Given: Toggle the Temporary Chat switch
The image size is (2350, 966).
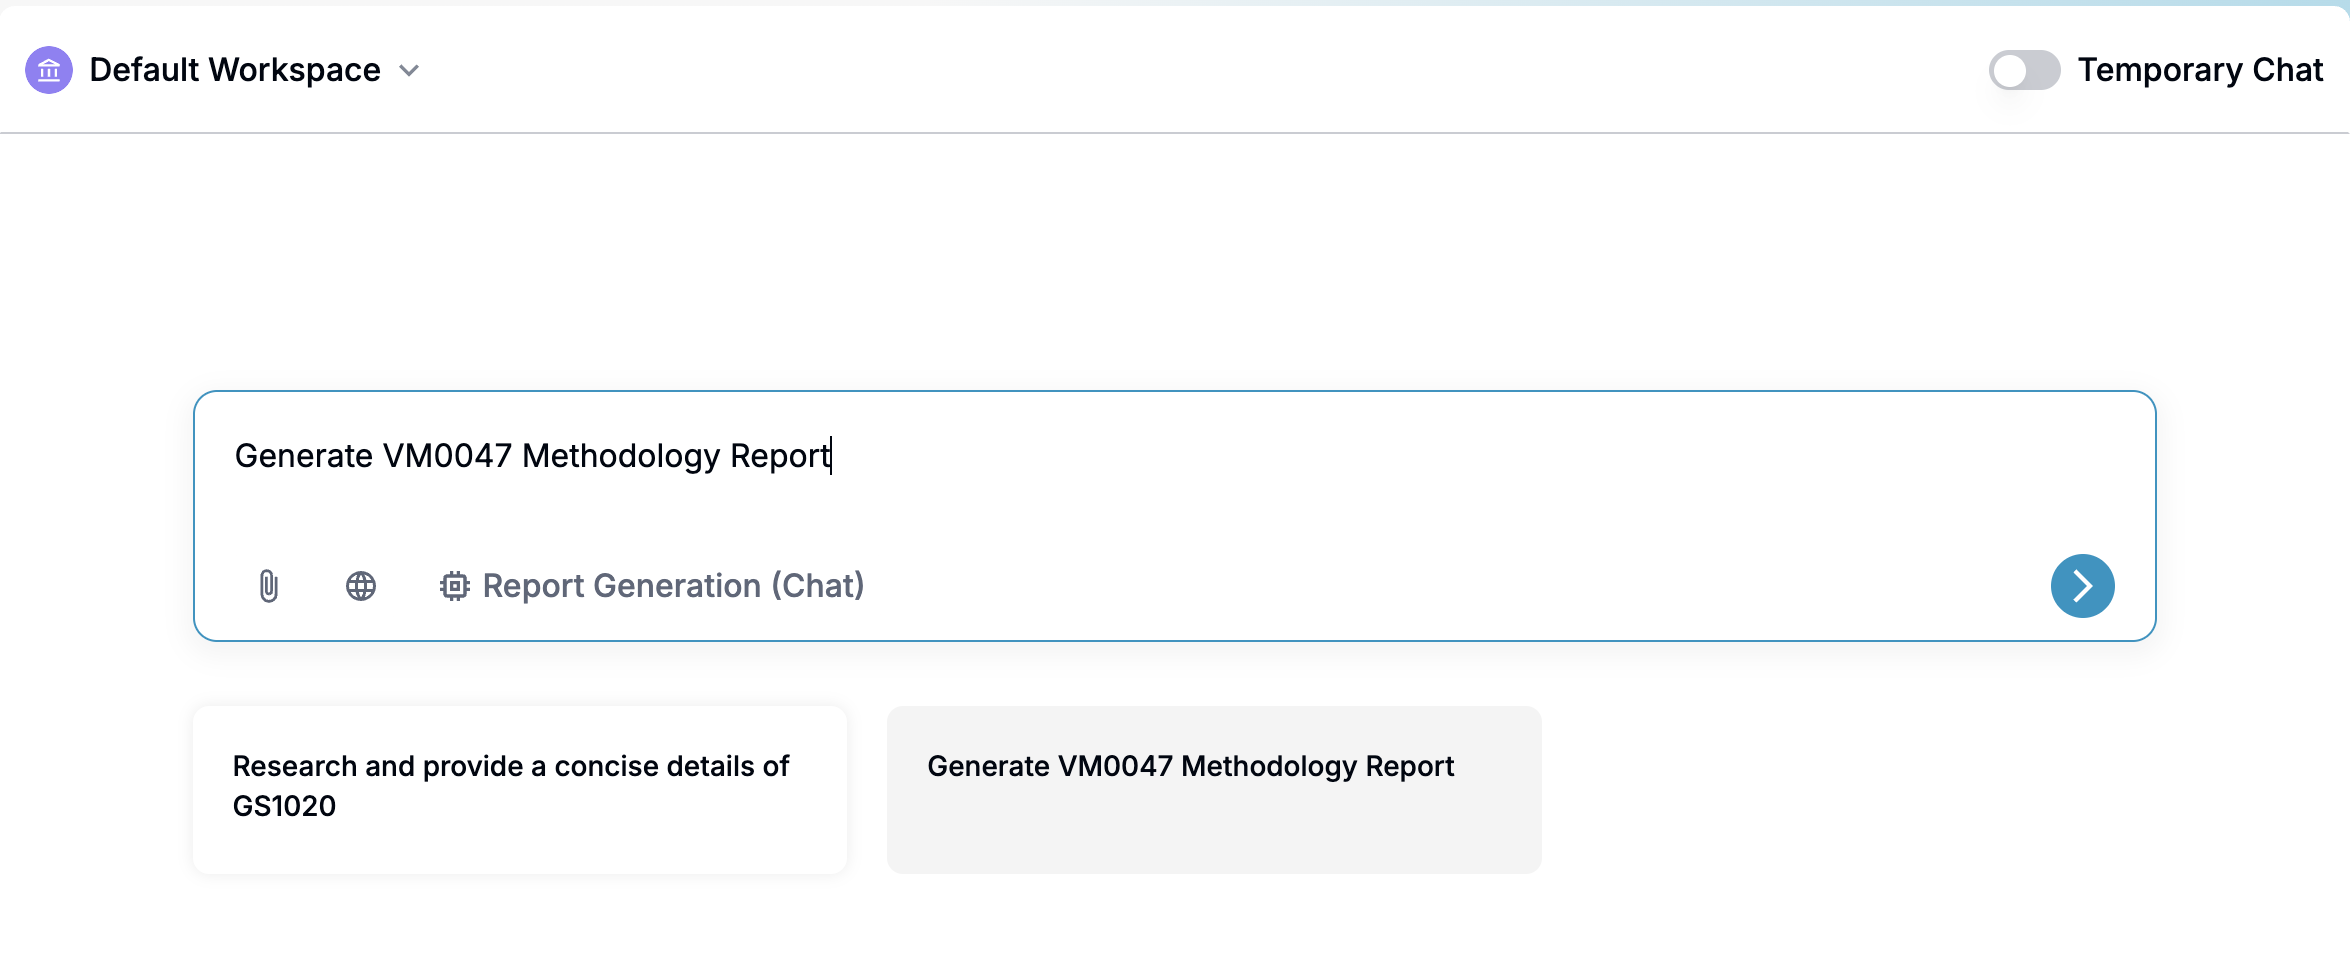Looking at the screenshot, I should click(x=2024, y=70).
